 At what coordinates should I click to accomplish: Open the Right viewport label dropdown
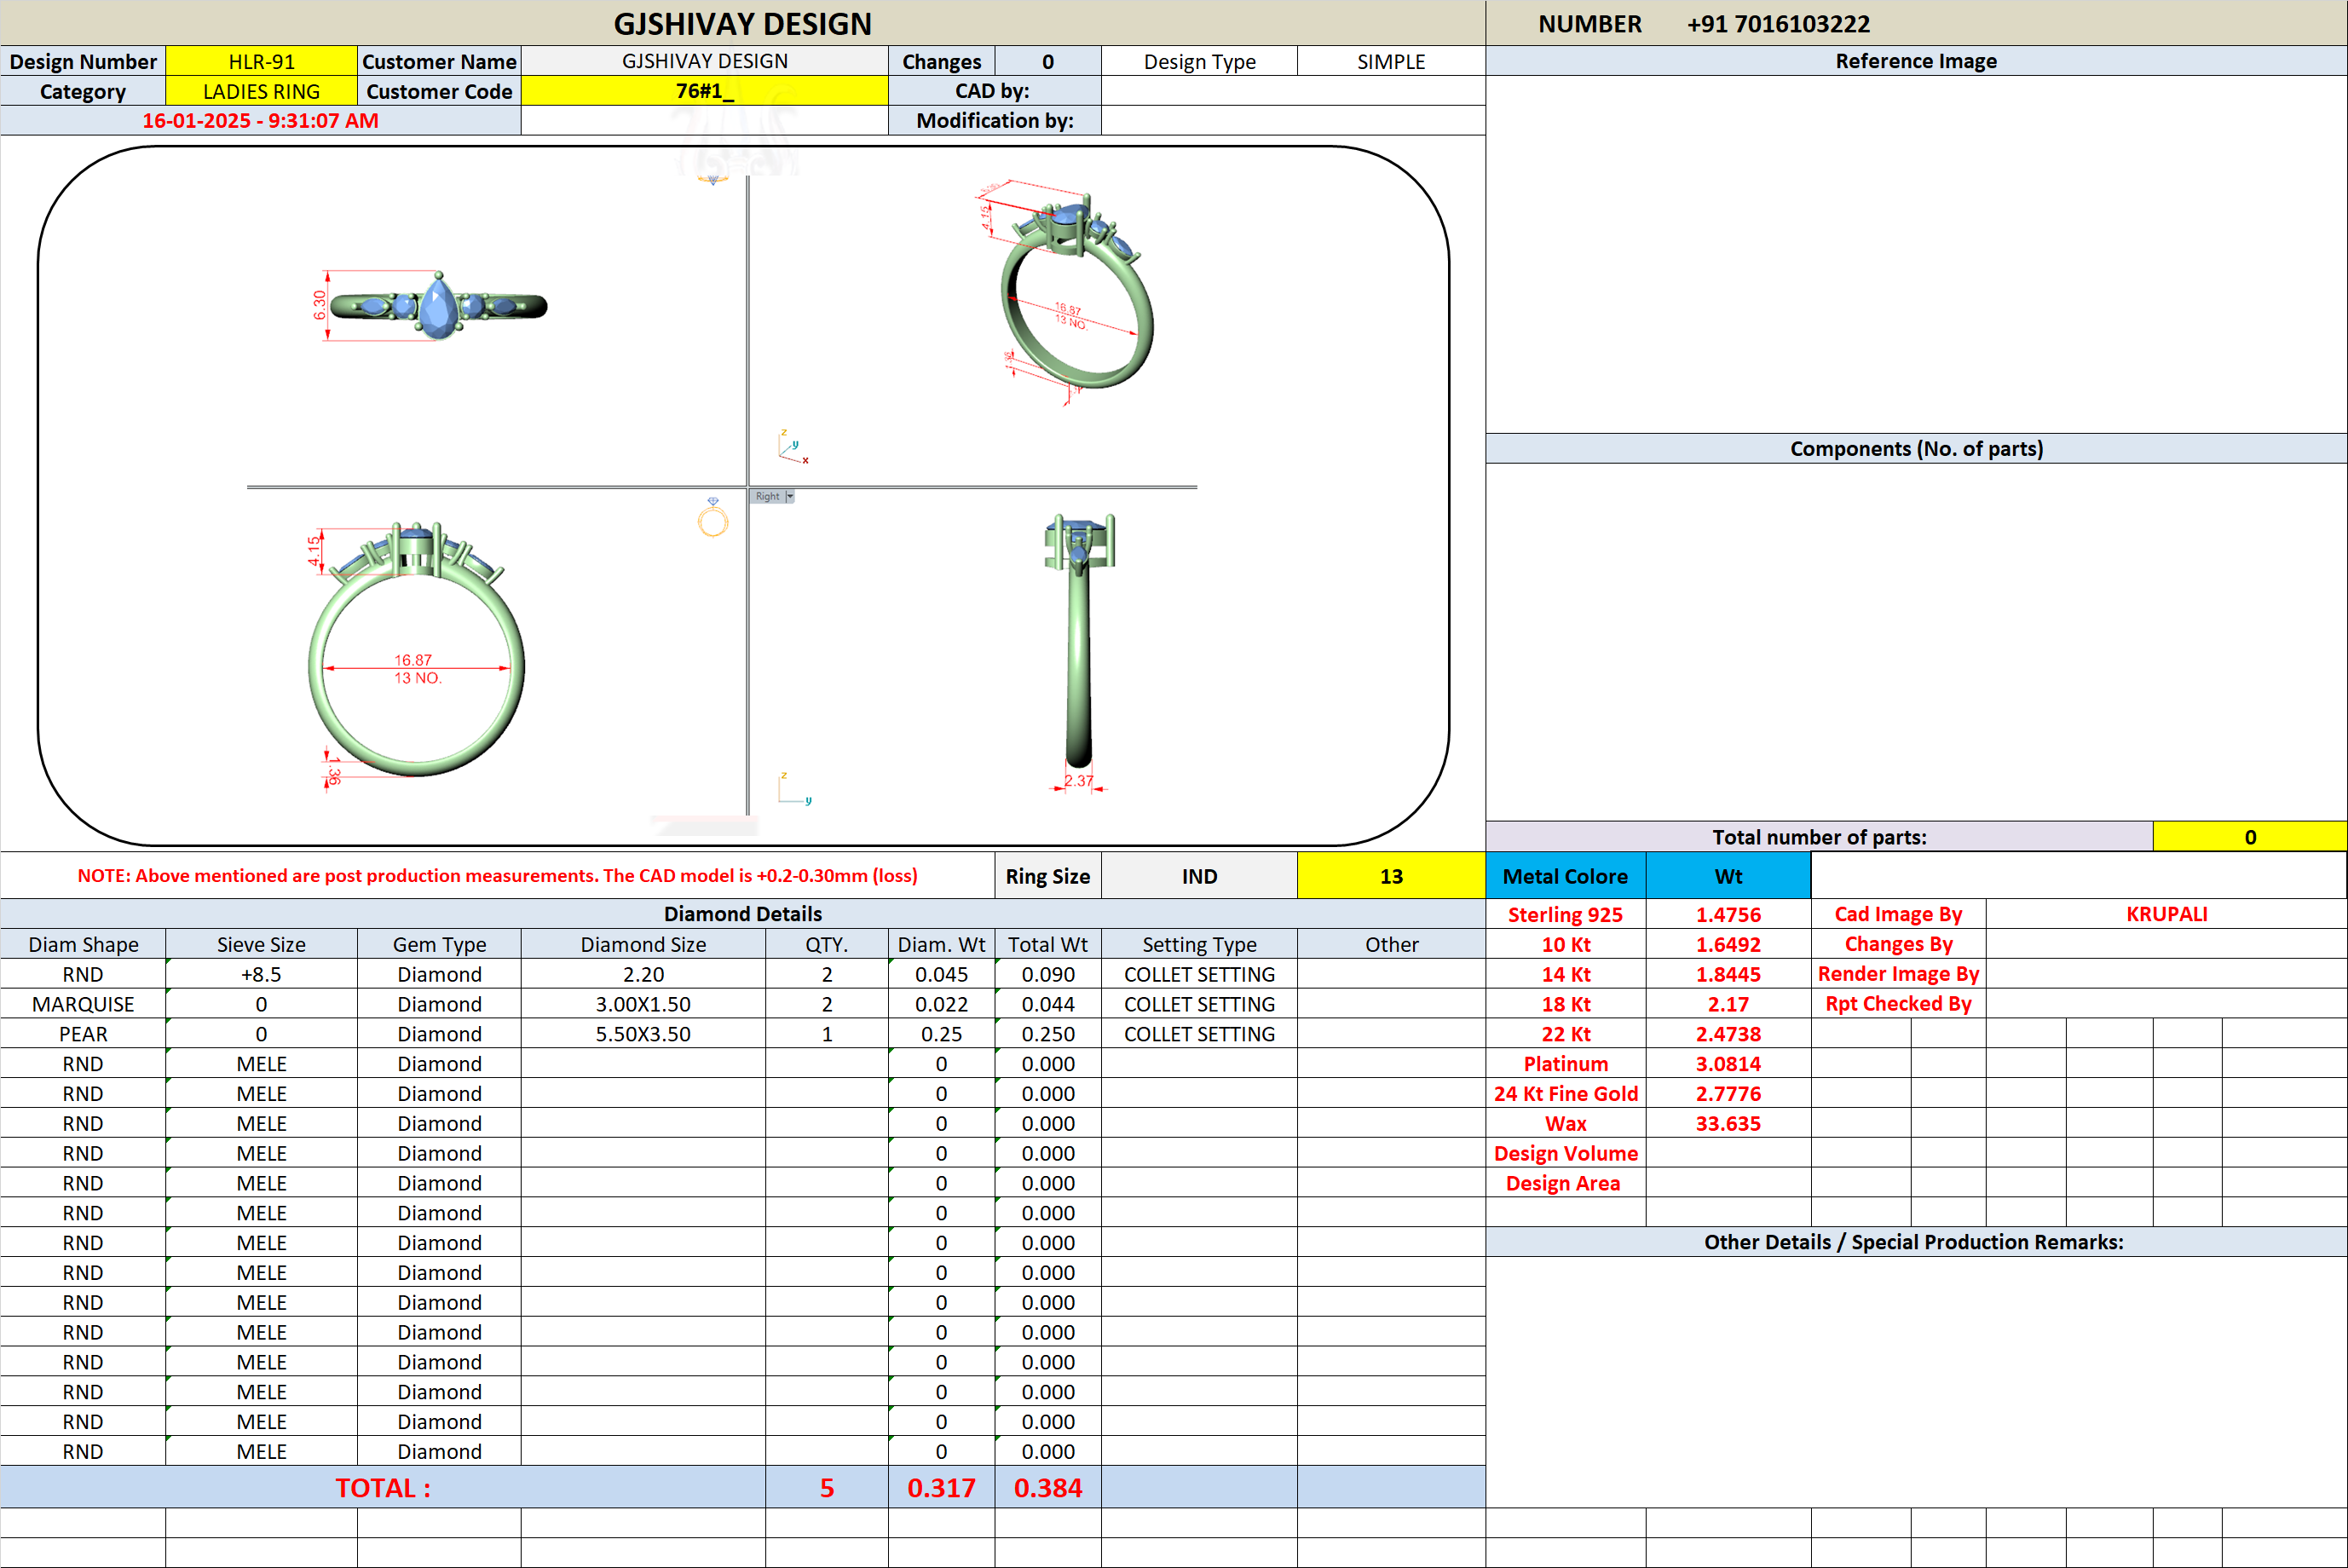click(790, 496)
